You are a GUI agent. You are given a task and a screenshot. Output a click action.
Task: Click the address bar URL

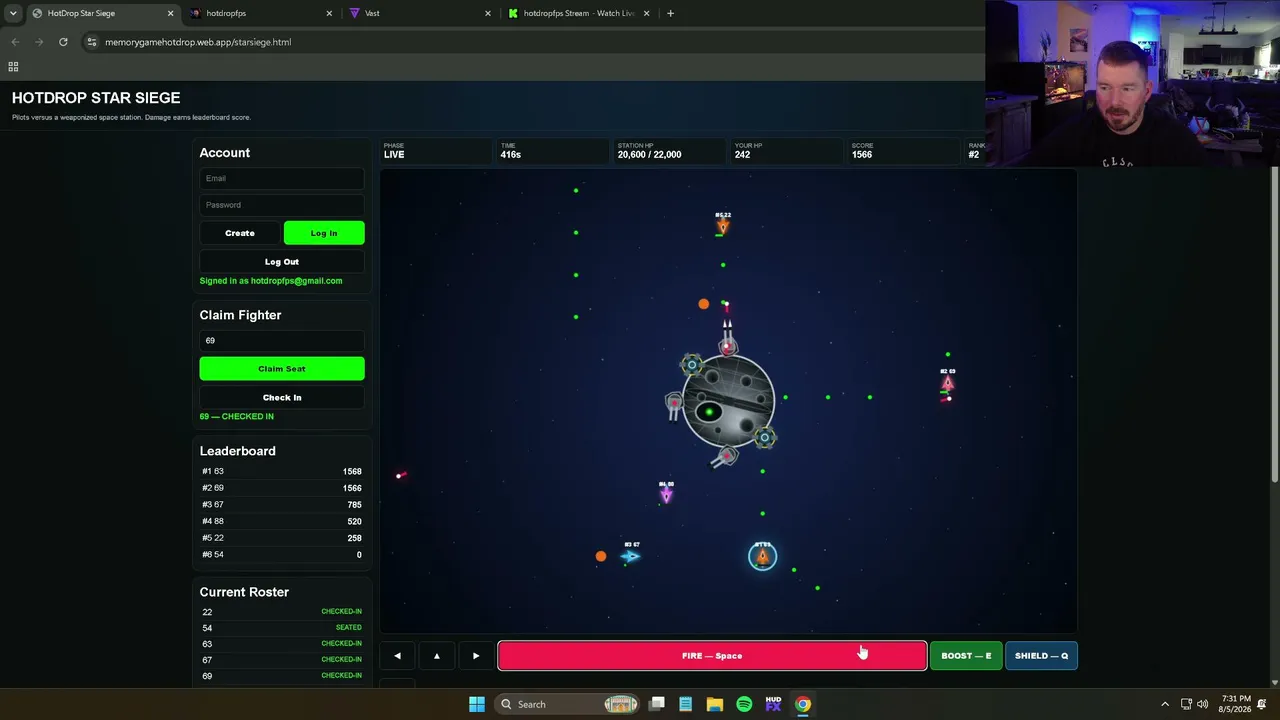(x=198, y=42)
